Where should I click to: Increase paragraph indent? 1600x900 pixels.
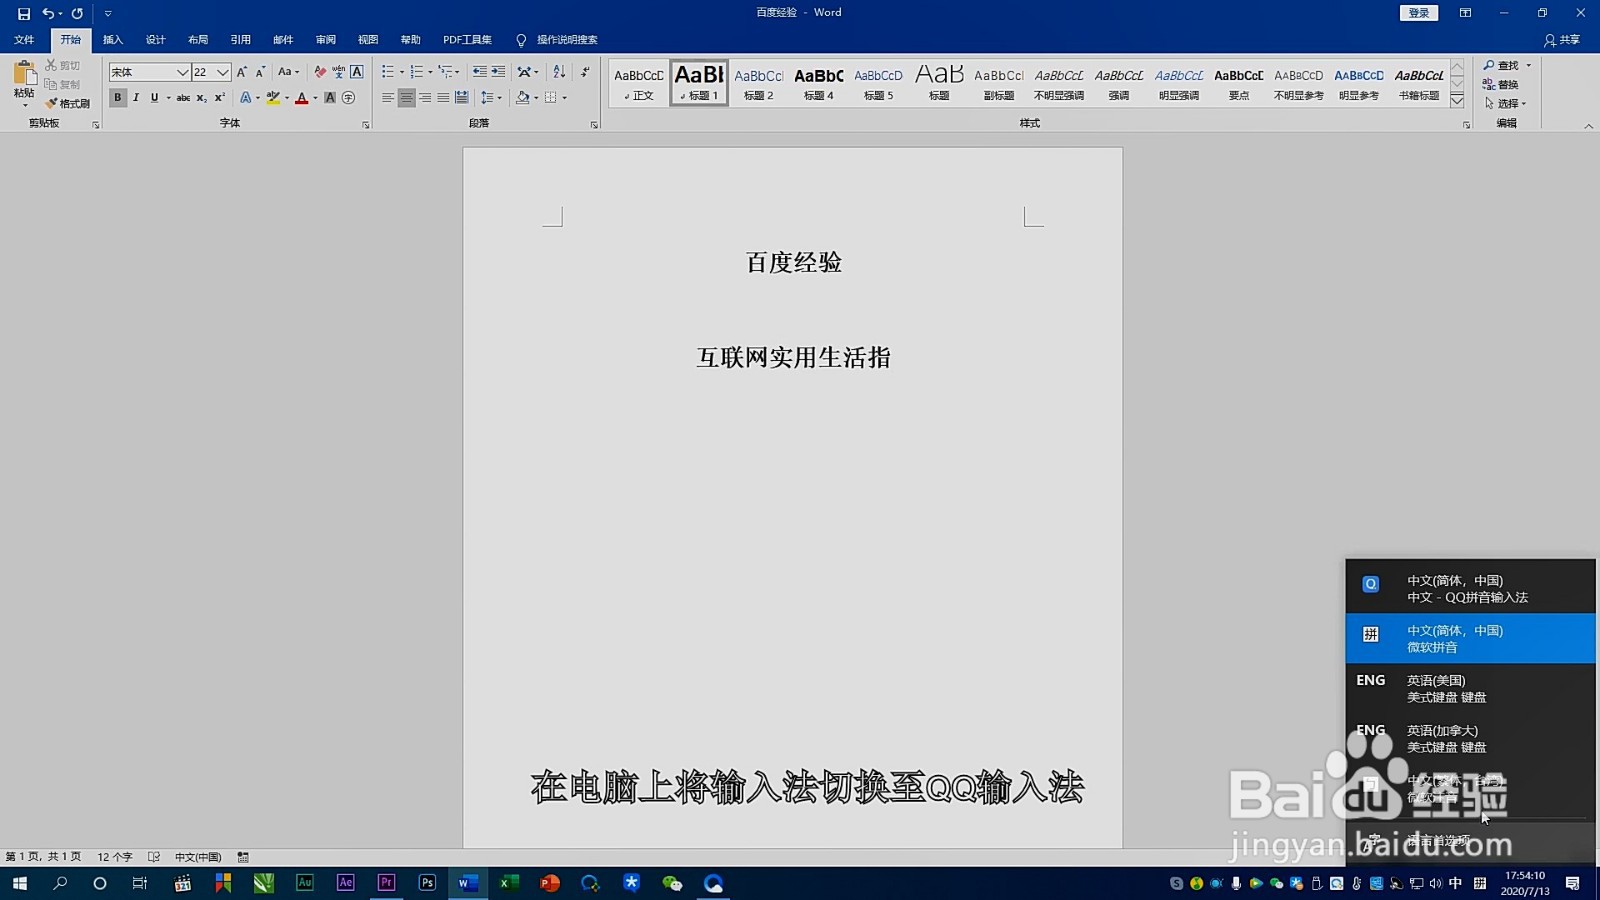coord(498,72)
